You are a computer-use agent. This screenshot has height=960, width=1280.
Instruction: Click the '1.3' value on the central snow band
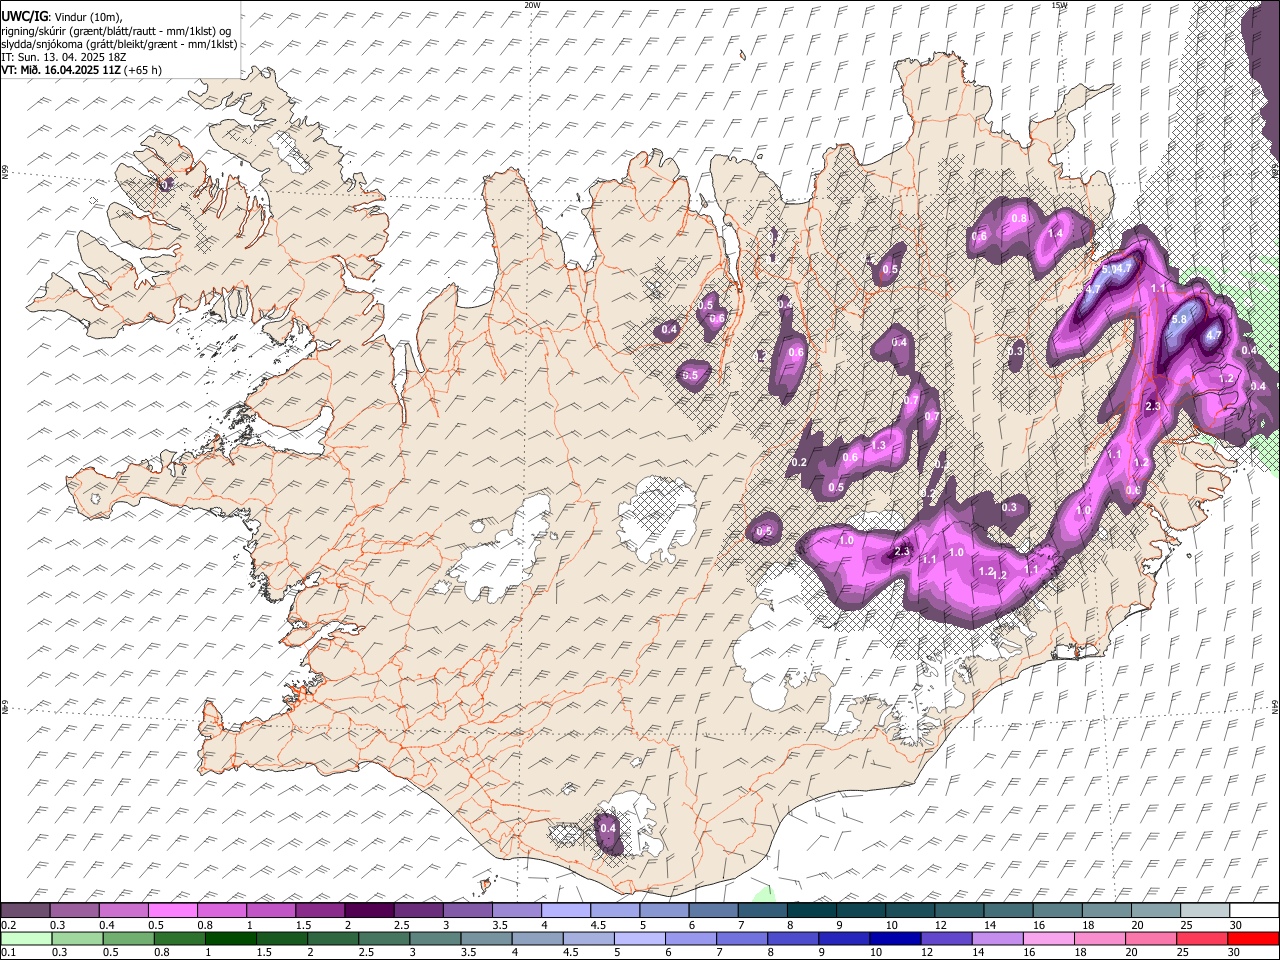pos(879,445)
